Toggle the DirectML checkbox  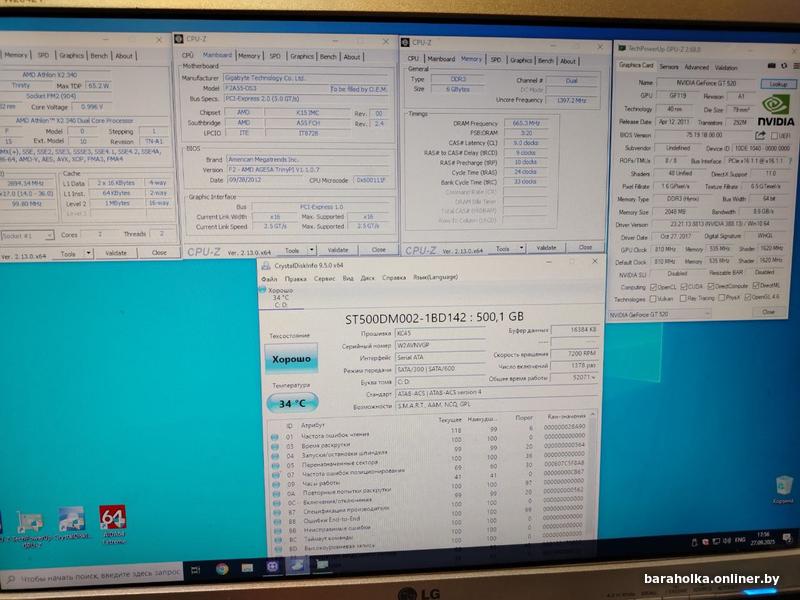756,286
